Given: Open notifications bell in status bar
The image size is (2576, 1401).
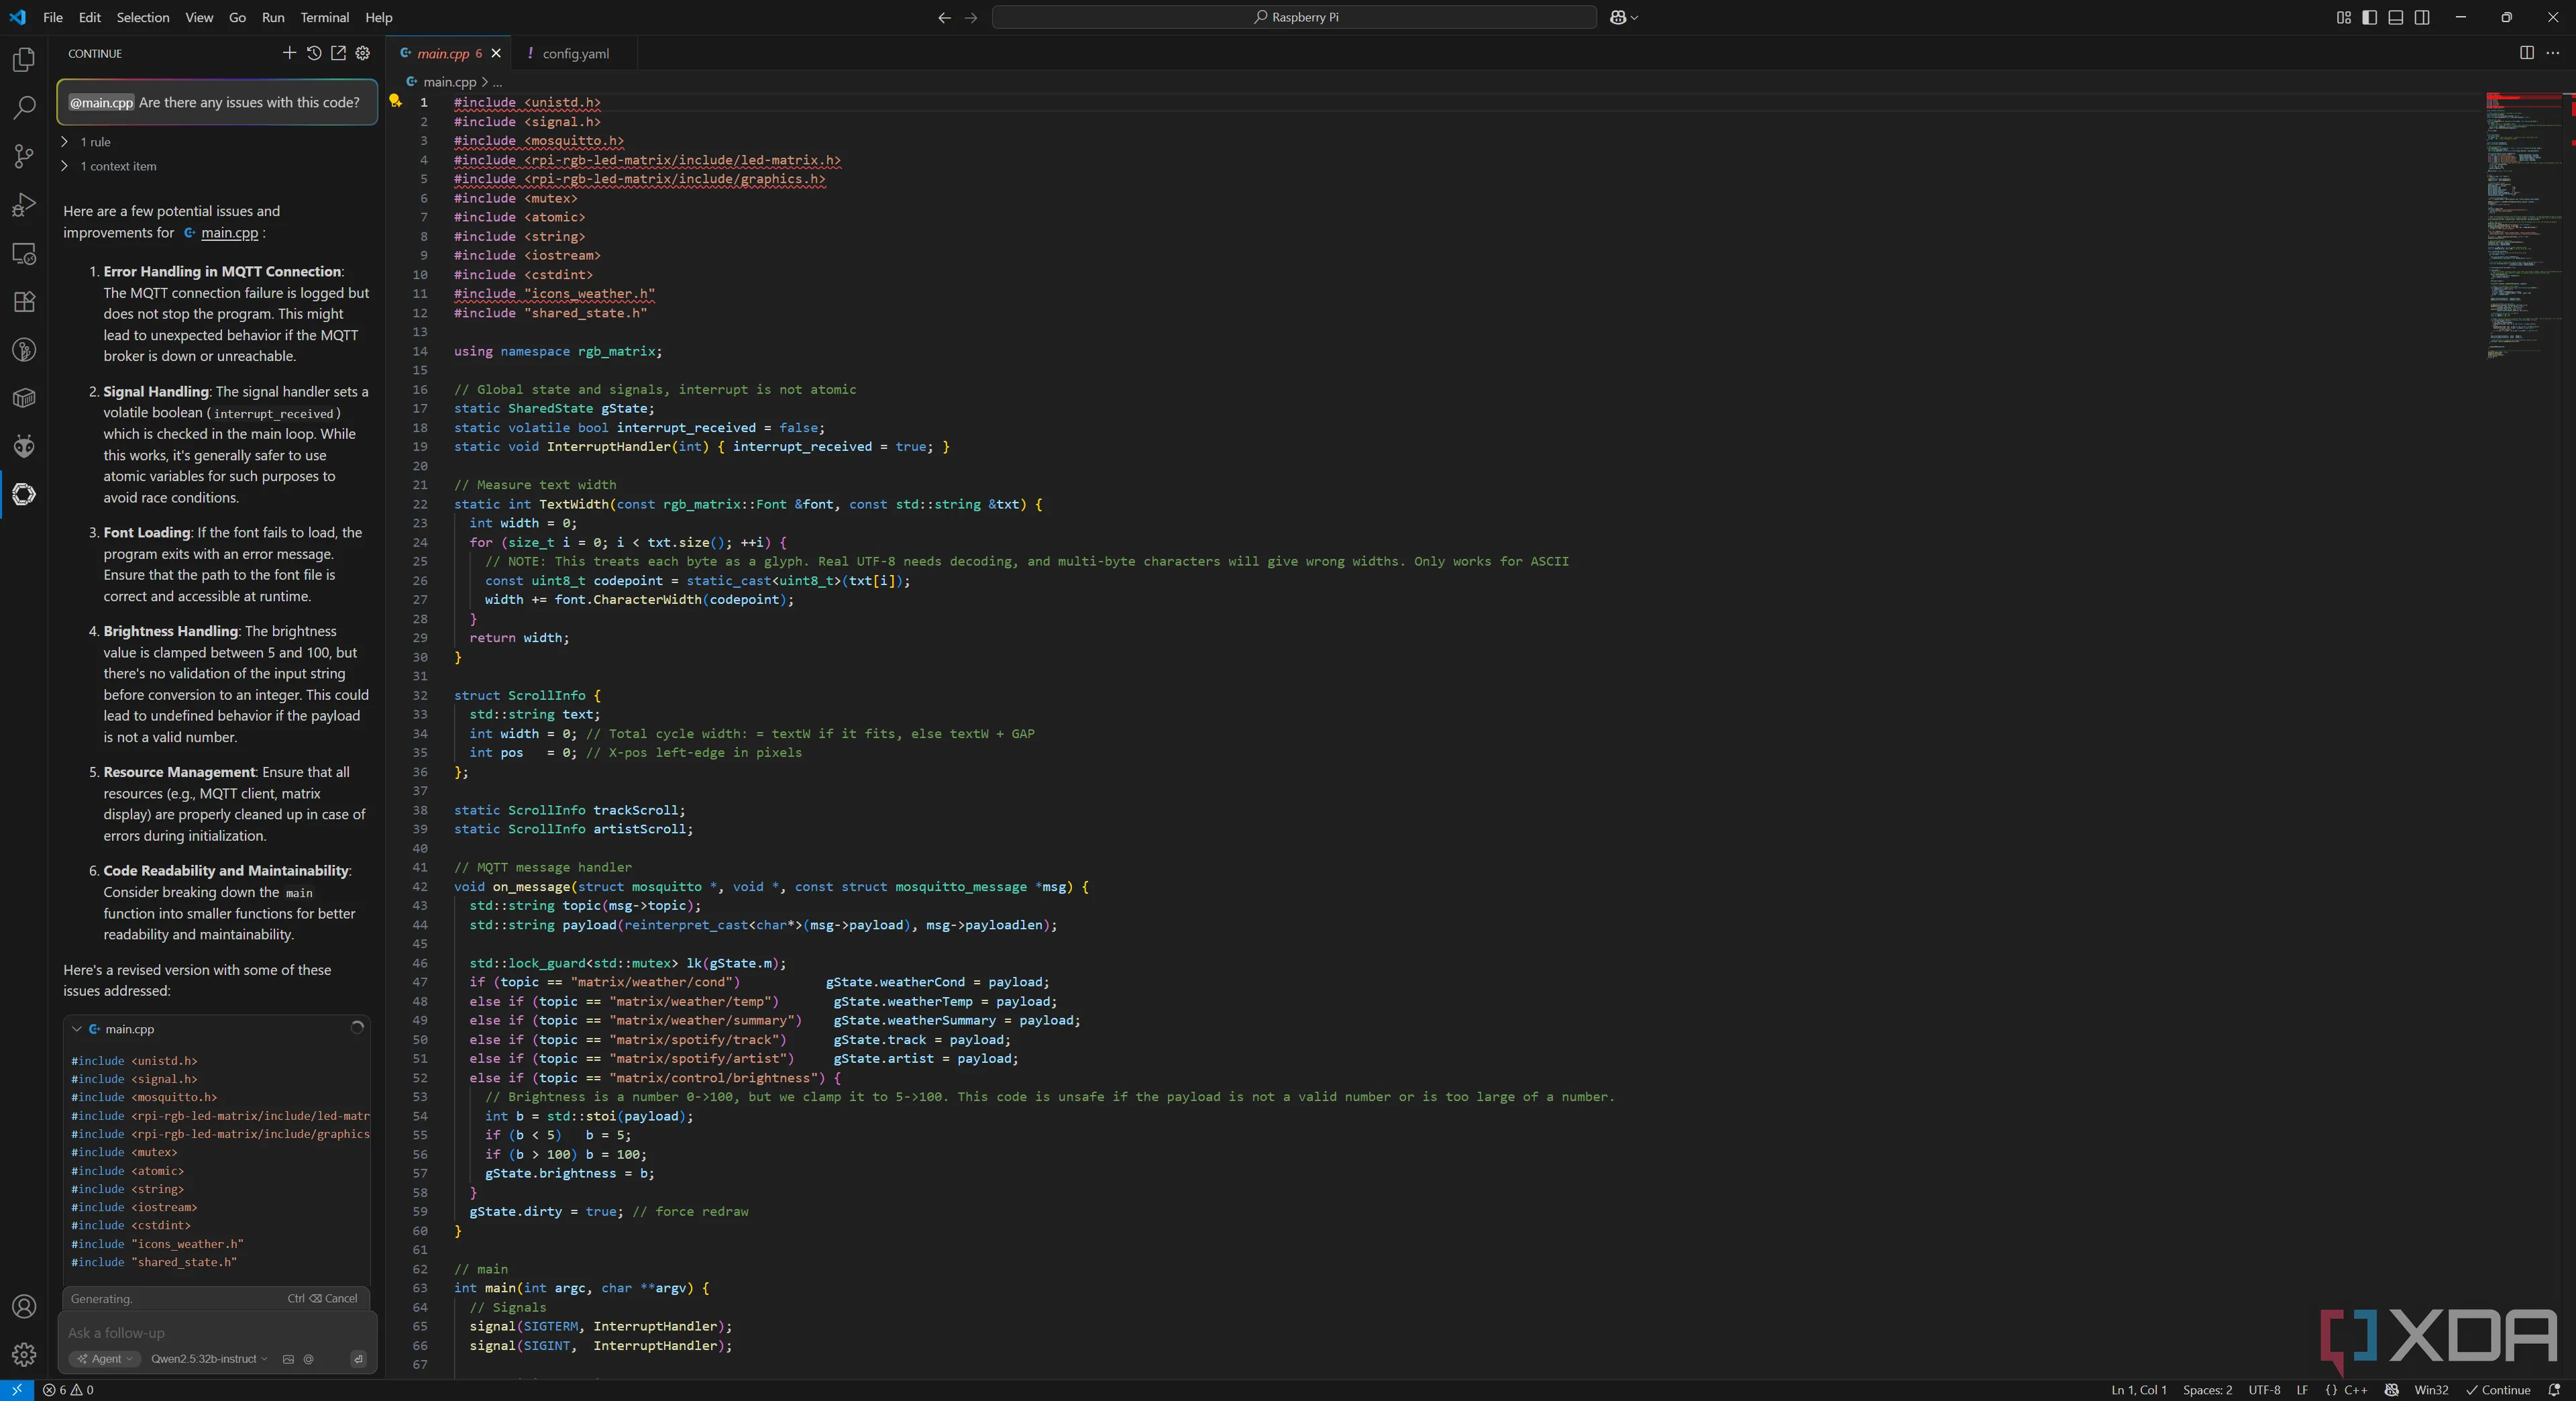Looking at the screenshot, I should (2554, 1390).
